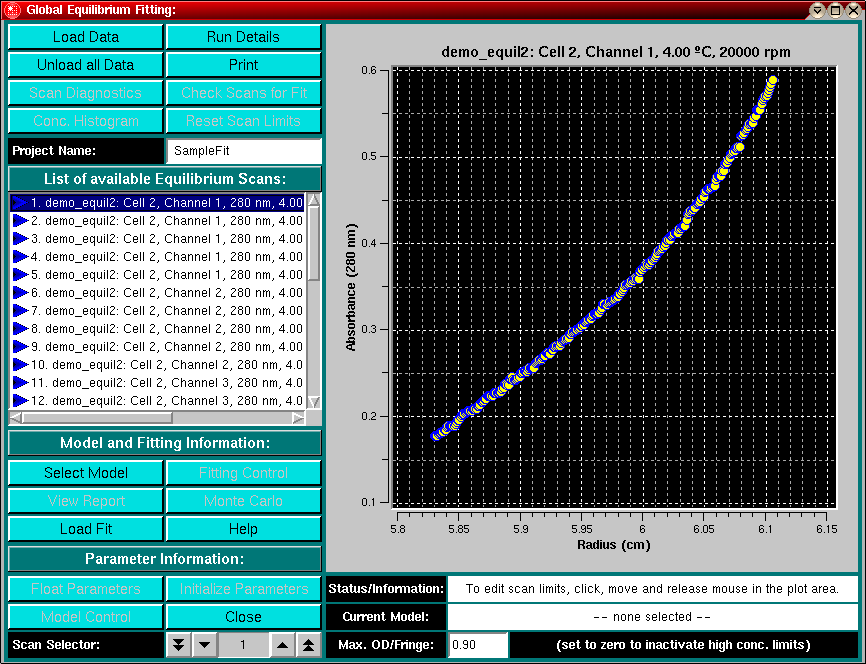Click the Select Model button
The width and height of the screenshot is (866, 664).
[x=86, y=473]
